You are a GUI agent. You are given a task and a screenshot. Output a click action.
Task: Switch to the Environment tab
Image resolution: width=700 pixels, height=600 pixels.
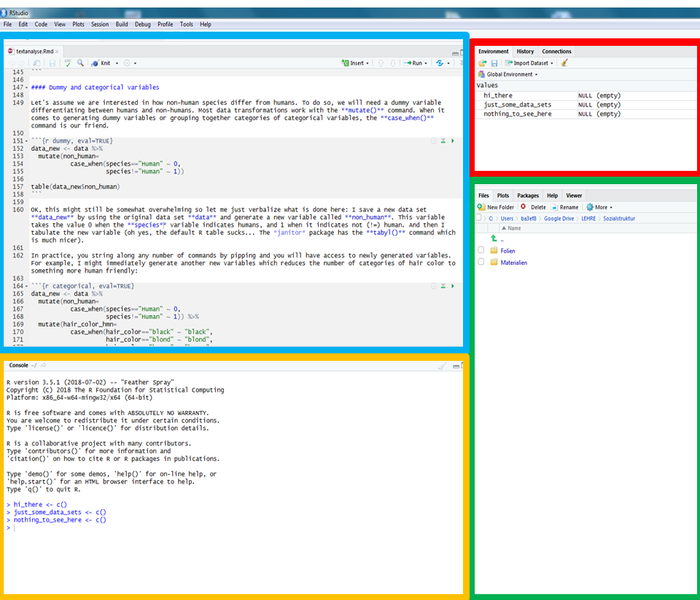click(x=493, y=51)
